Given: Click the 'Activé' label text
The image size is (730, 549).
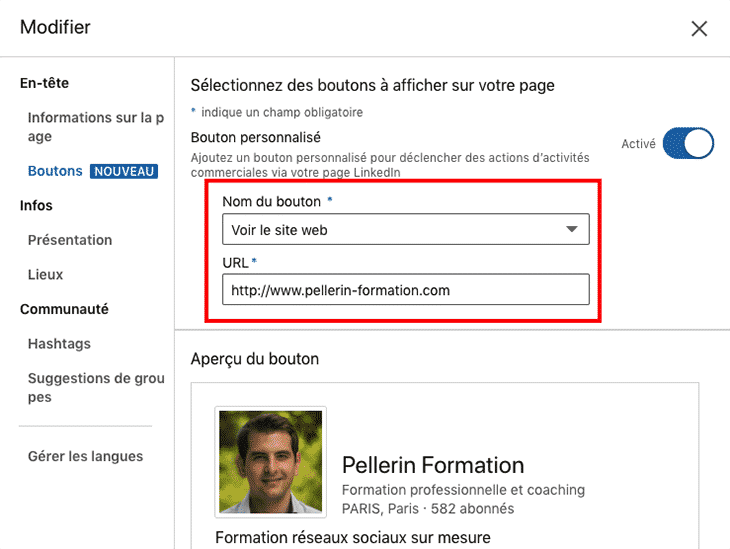Looking at the screenshot, I should [x=638, y=144].
